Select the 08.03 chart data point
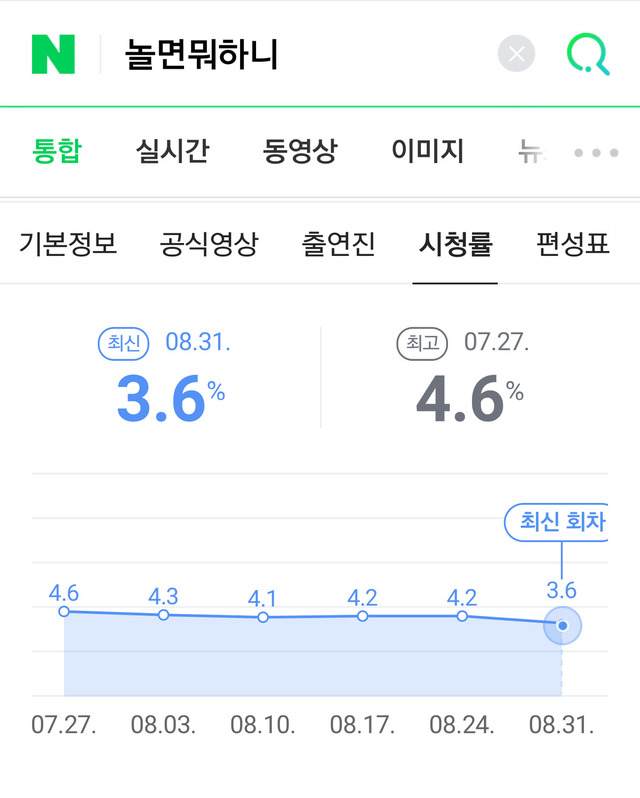 pyautogui.click(x=163, y=614)
